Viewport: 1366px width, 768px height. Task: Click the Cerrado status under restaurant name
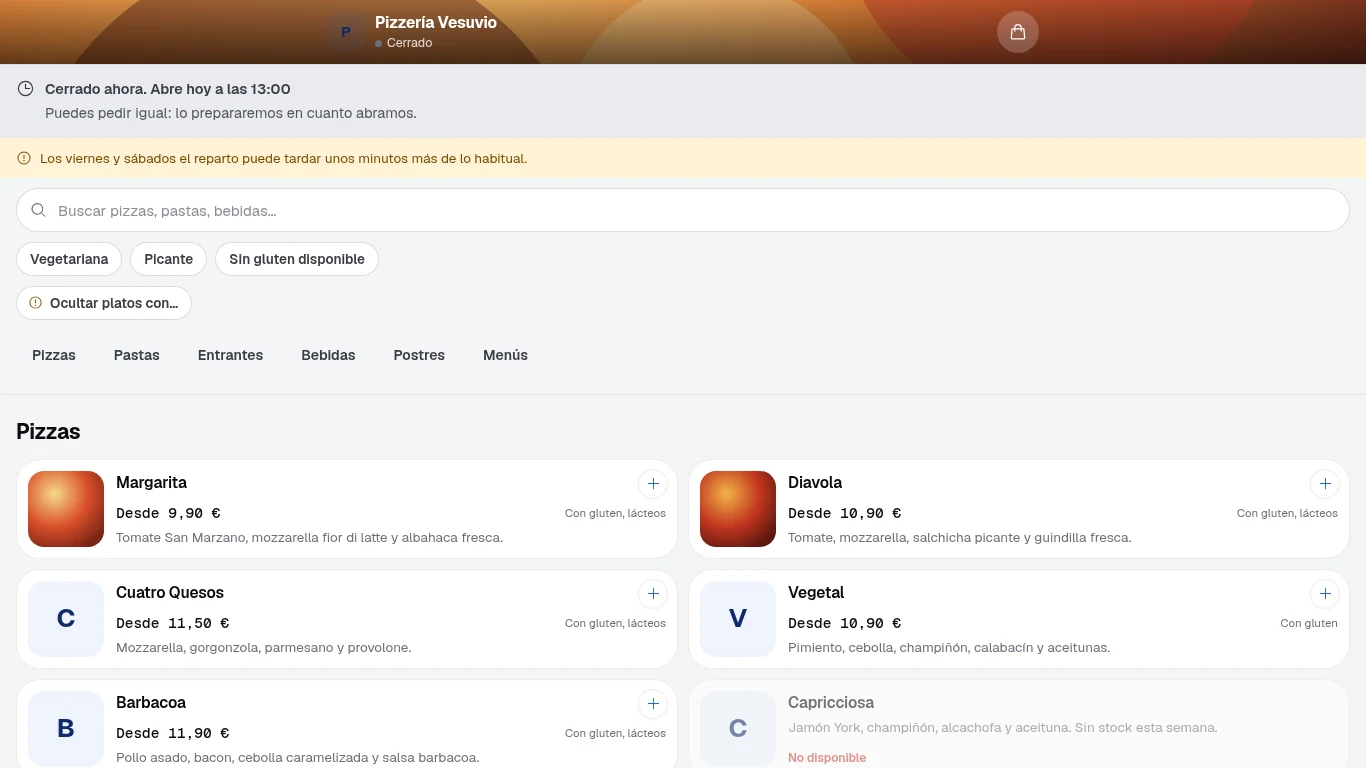coord(404,43)
